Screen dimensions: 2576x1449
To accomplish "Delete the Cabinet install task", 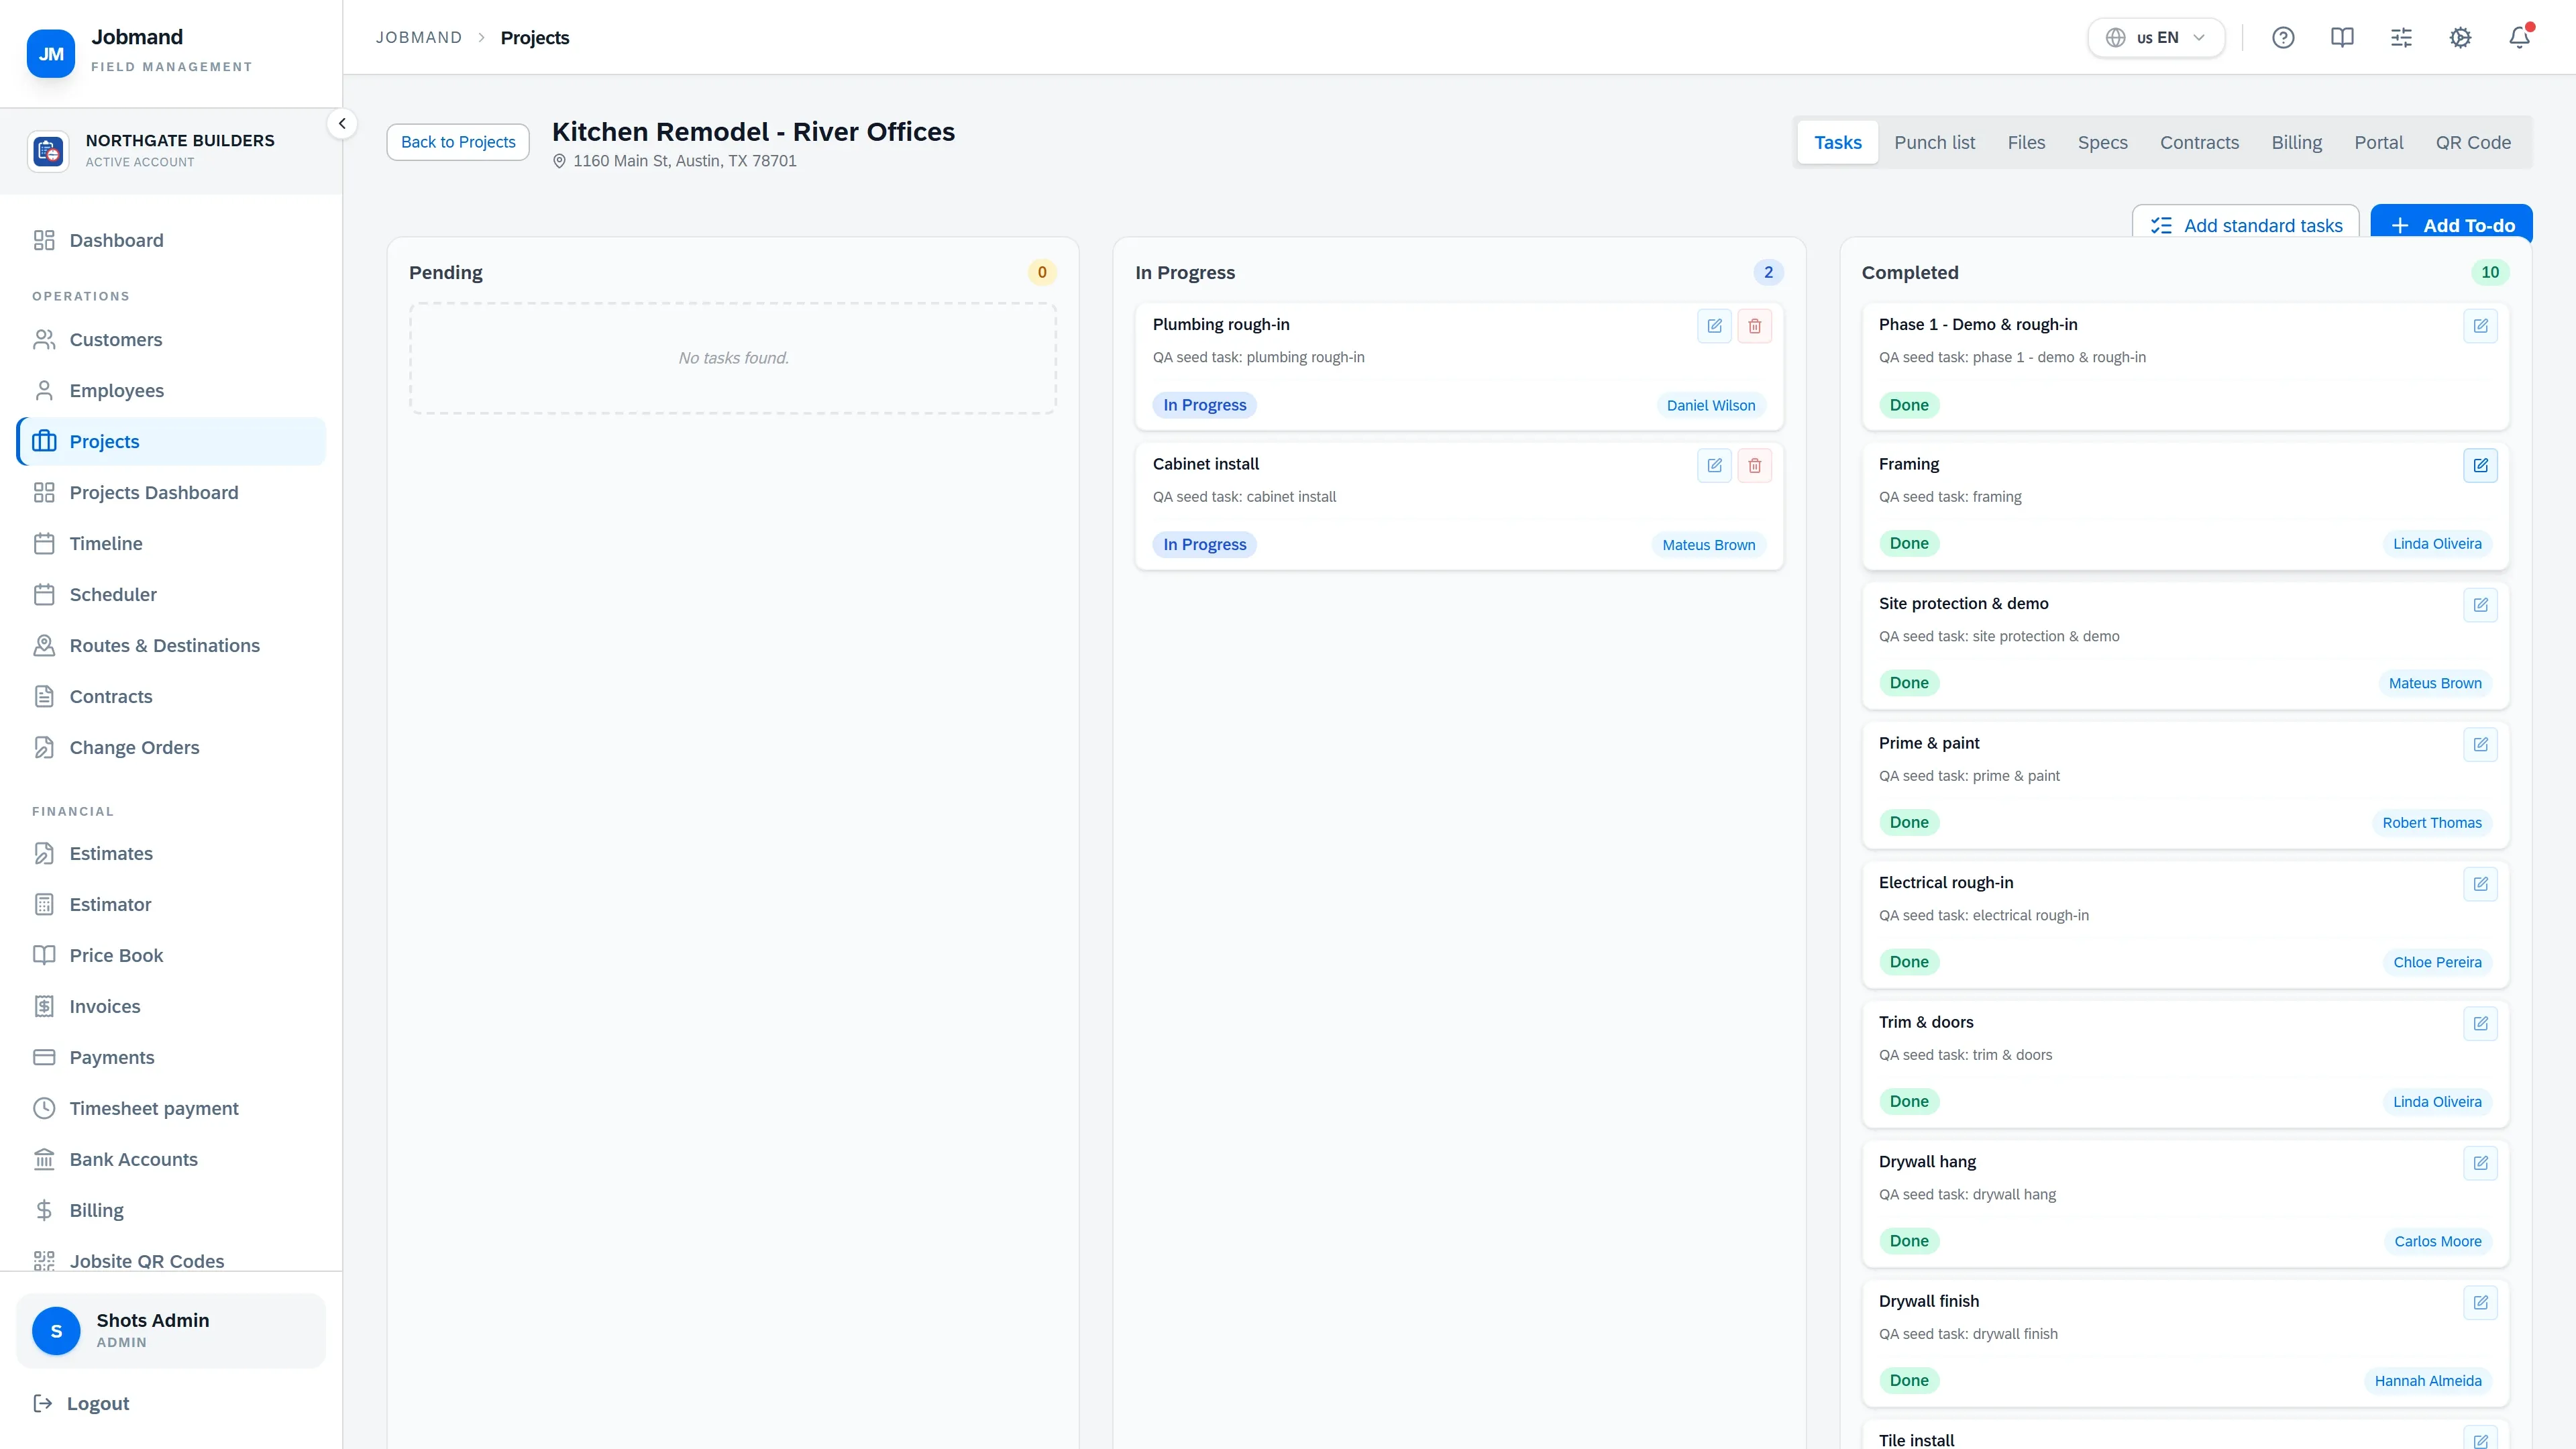I will pyautogui.click(x=1754, y=465).
